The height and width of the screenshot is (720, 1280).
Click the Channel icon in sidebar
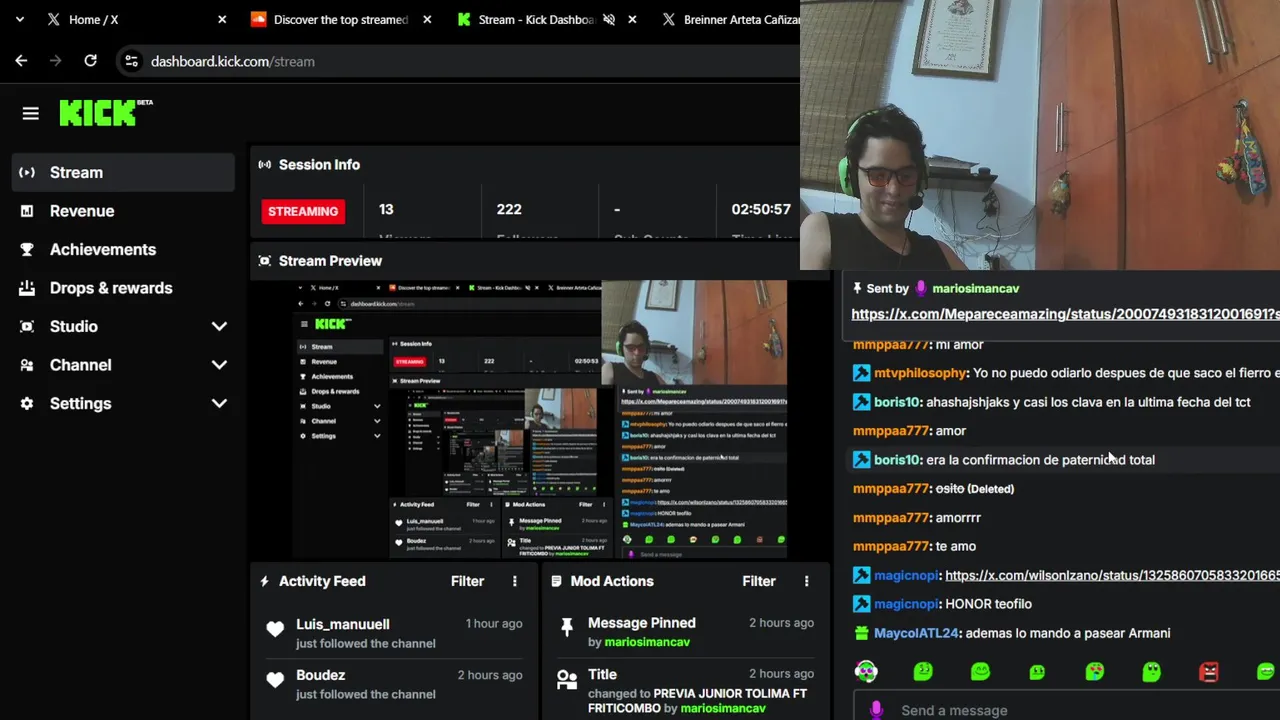point(27,365)
